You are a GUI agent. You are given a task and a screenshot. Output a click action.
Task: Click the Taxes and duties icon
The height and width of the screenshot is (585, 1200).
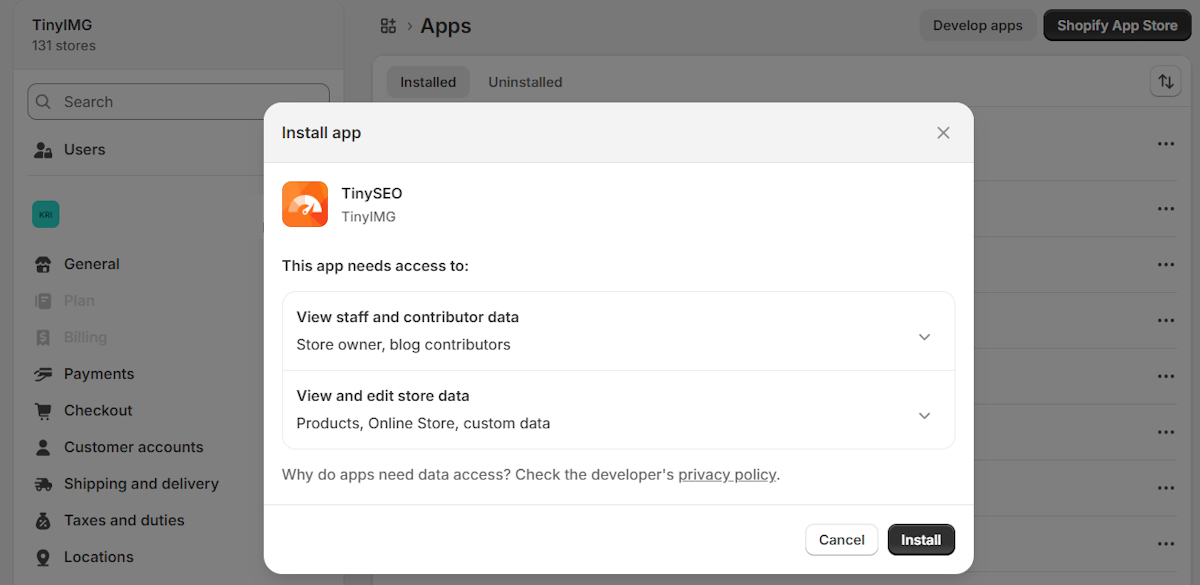click(x=43, y=521)
